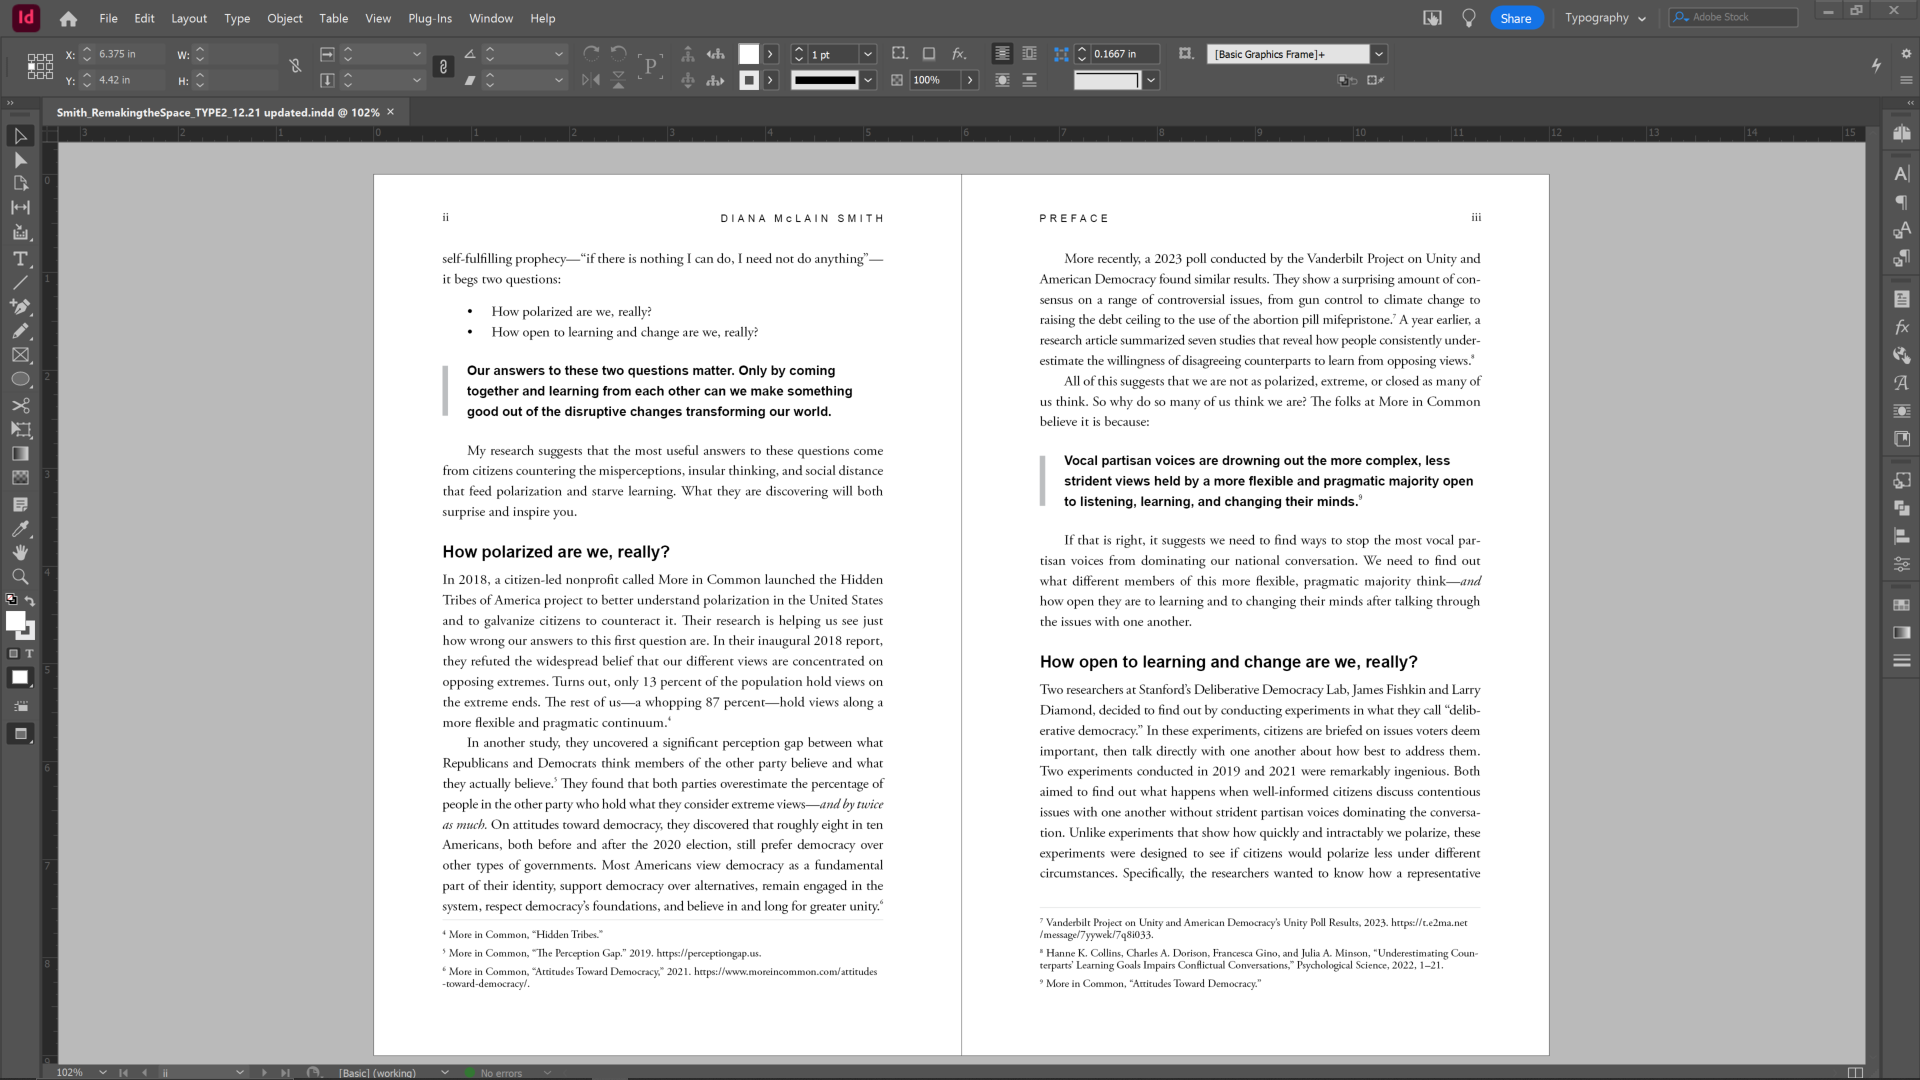Click the toolbox fill swatch

click(x=15, y=621)
